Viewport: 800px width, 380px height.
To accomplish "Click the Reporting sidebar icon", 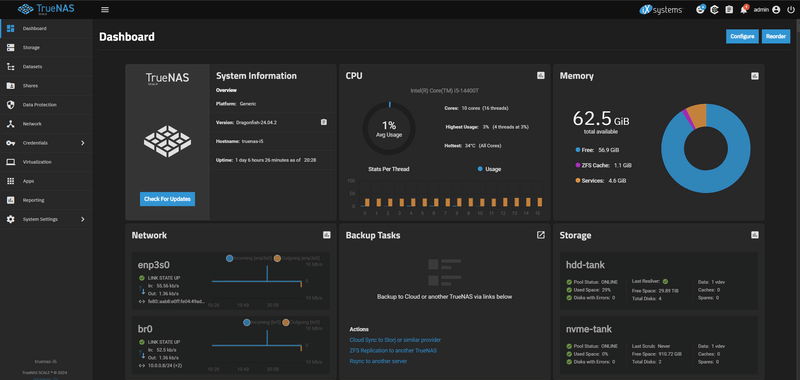I will pos(11,200).
